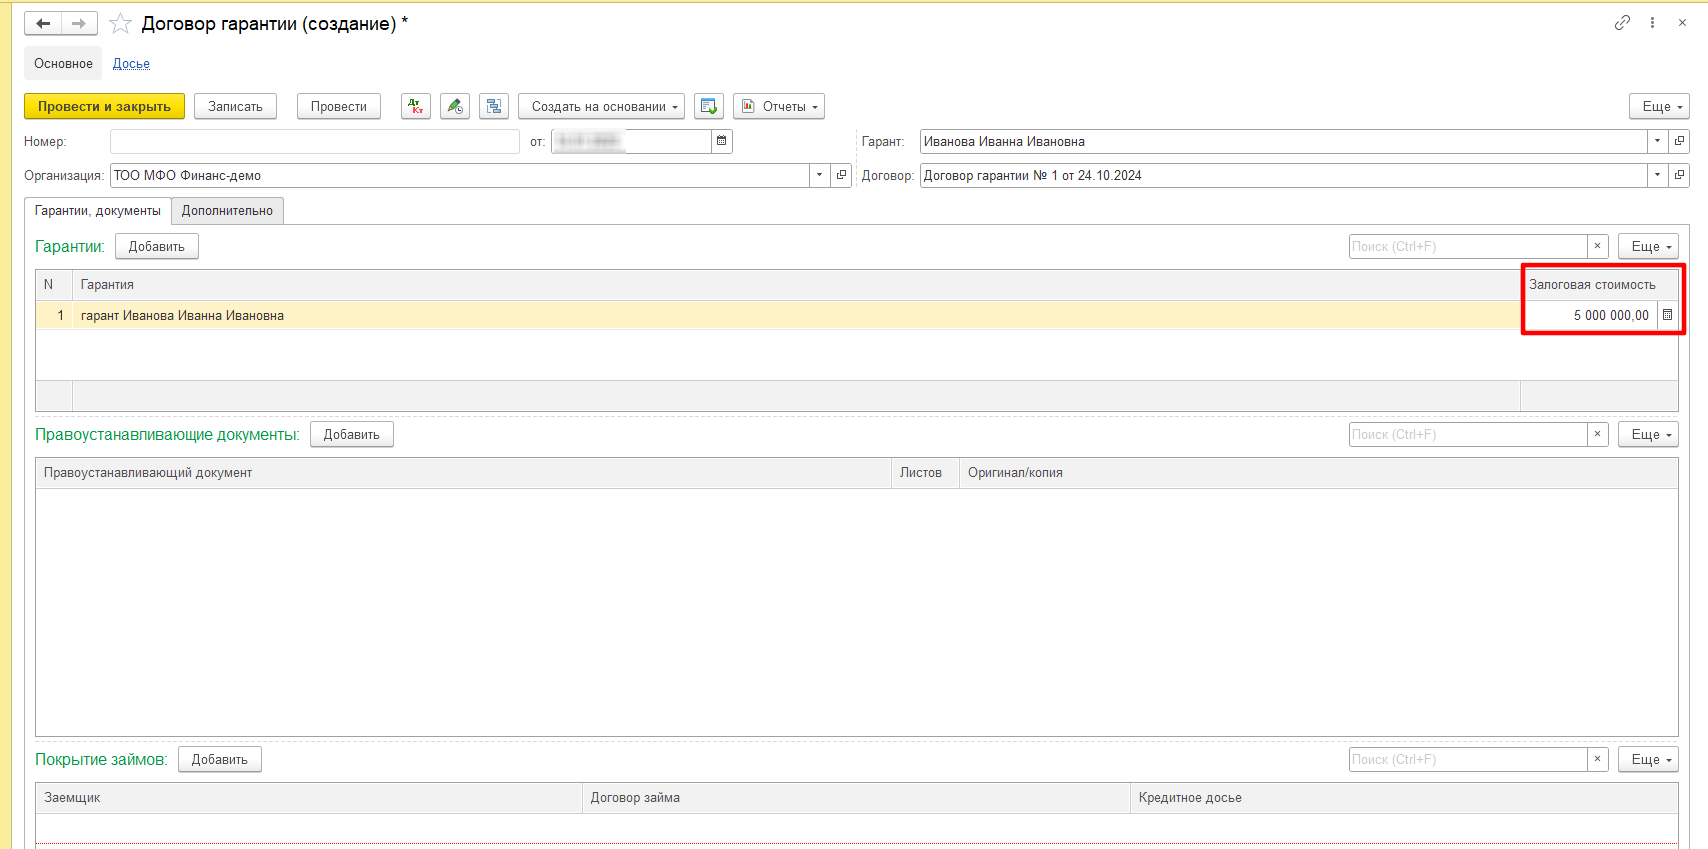Open the Еще menu in Гарантии section
The width and height of the screenshot is (1708, 849).
coord(1649,246)
